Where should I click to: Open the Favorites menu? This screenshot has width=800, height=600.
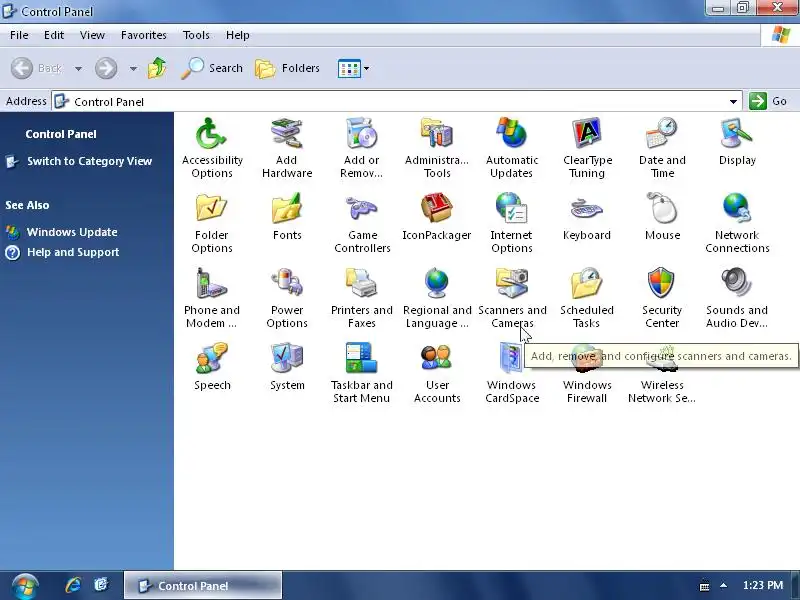[143, 35]
